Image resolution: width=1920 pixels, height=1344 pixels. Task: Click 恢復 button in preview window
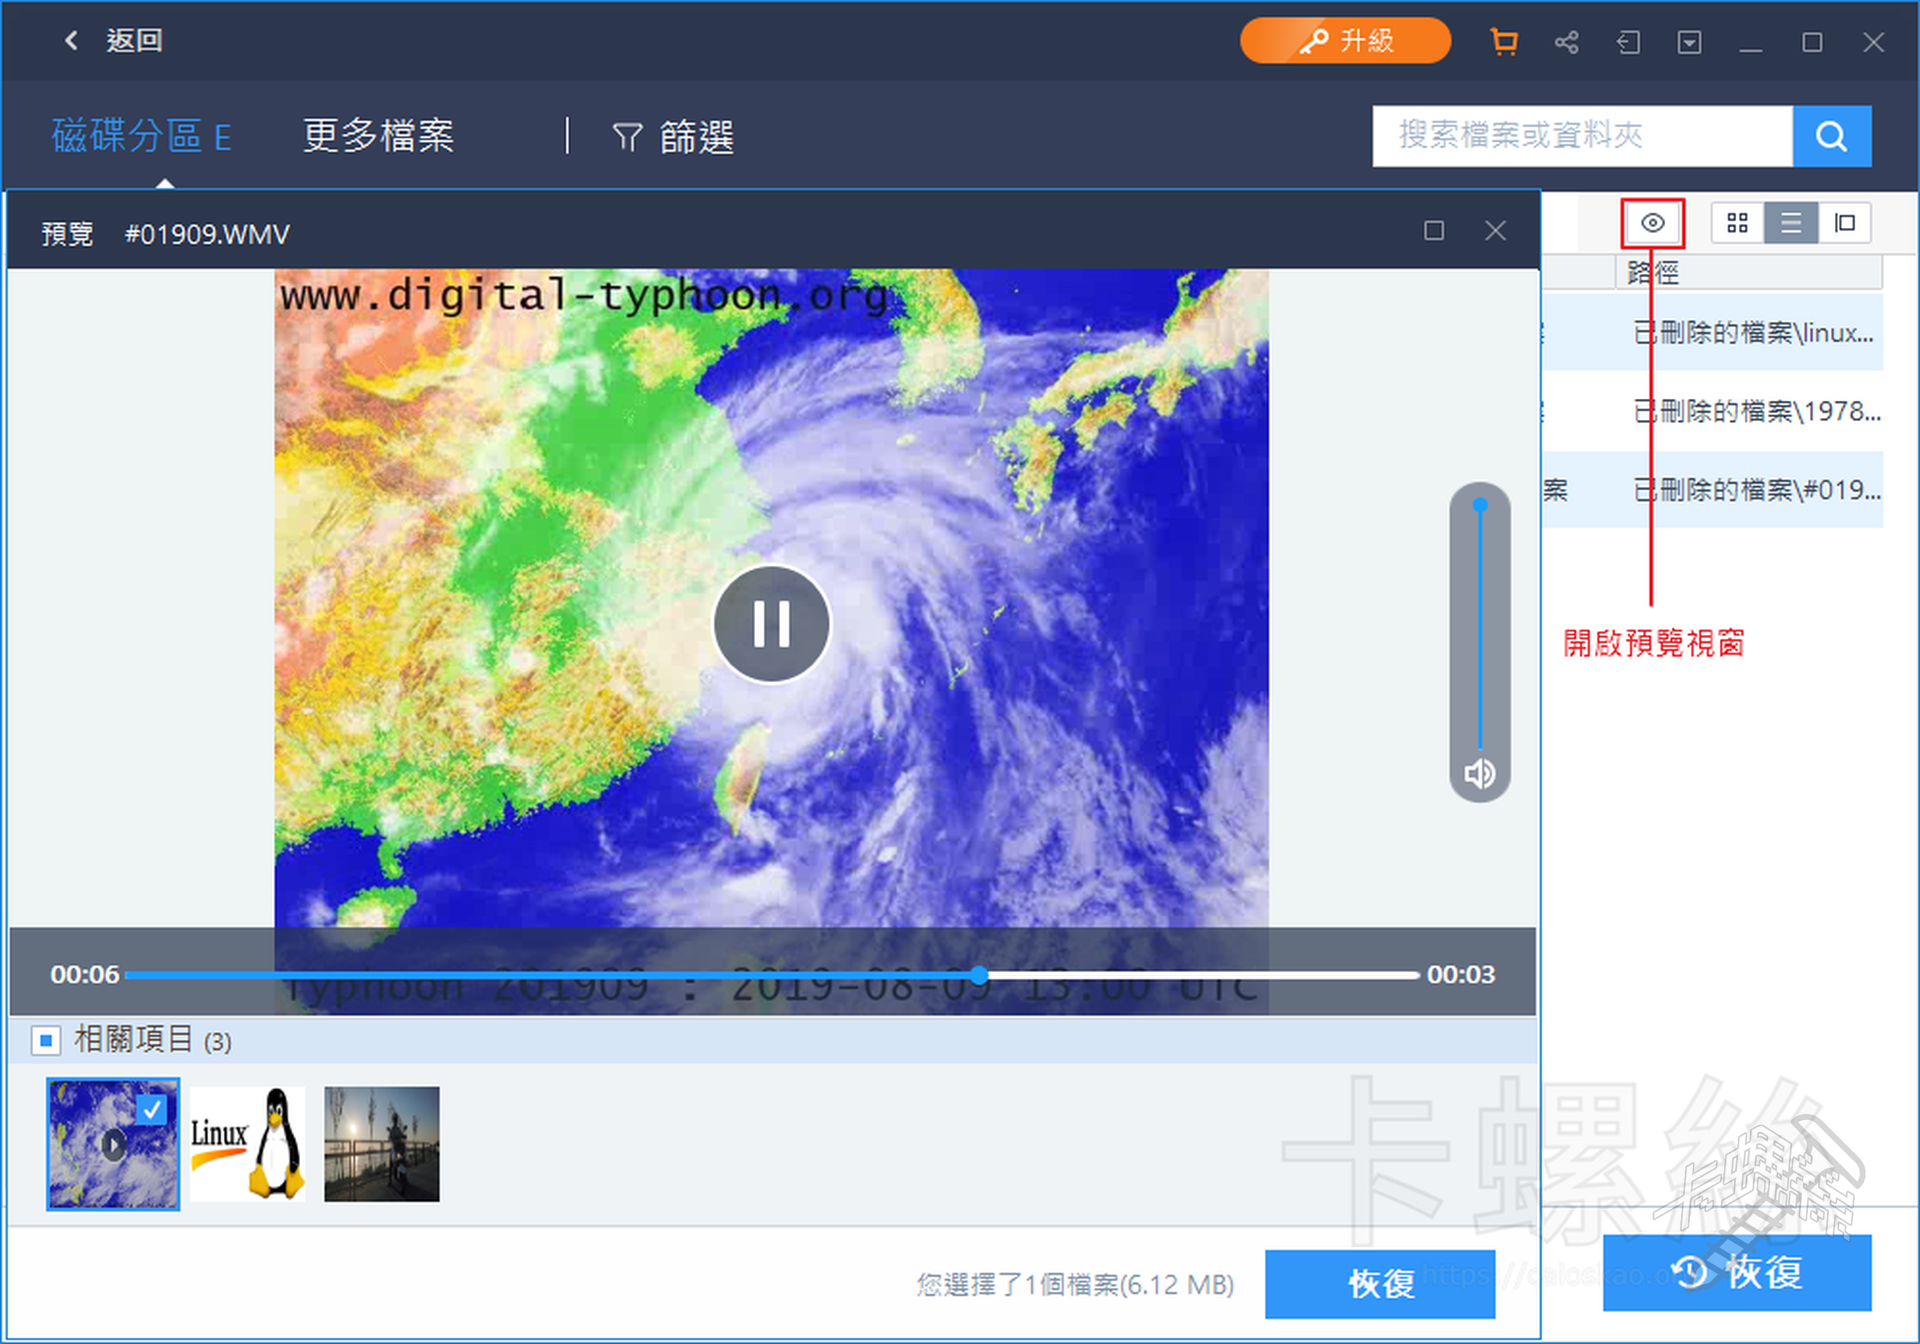[x=1379, y=1283]
